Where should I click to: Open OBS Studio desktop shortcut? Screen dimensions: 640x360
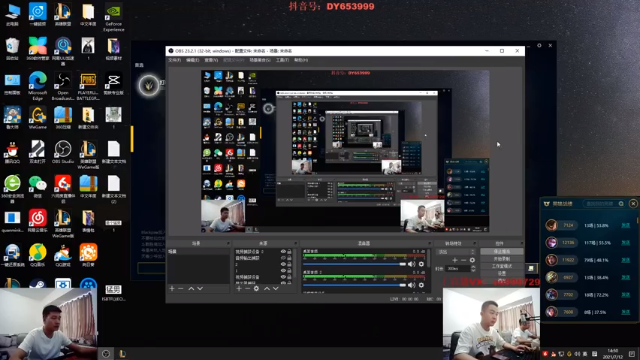[x=63, y=152]
